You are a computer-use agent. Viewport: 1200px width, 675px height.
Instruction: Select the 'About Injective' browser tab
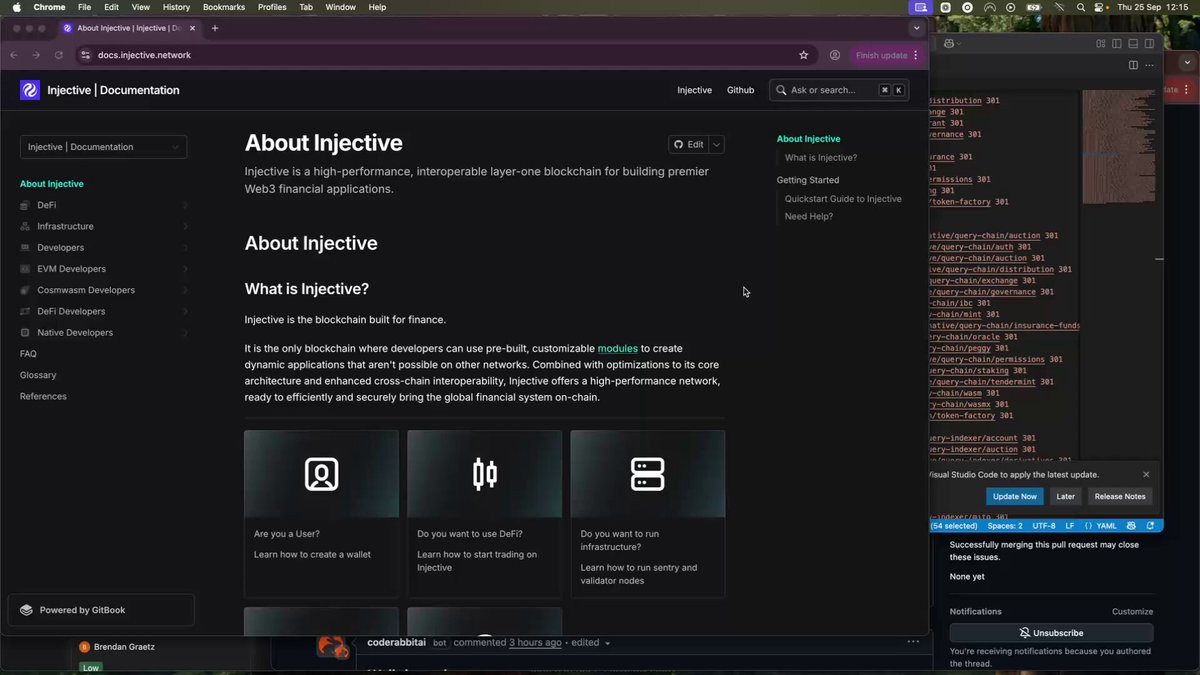pyautogui.click(x=129, y=28)
